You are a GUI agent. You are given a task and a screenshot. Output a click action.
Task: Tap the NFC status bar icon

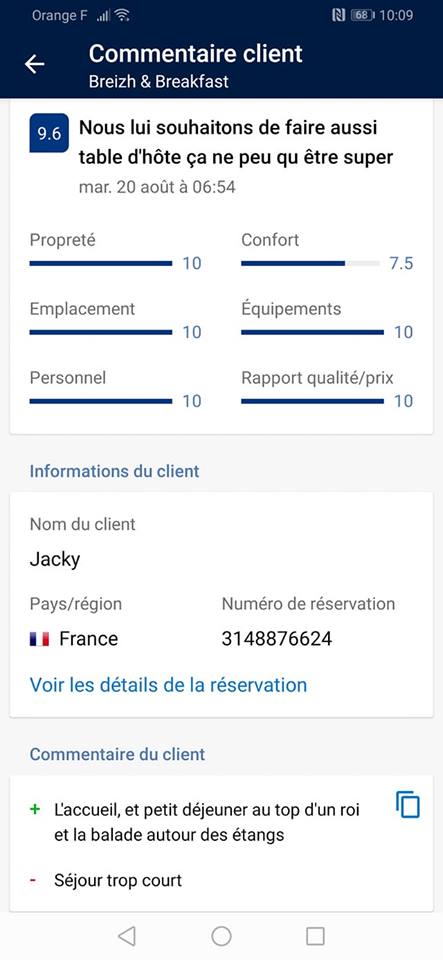pos(338,15)
